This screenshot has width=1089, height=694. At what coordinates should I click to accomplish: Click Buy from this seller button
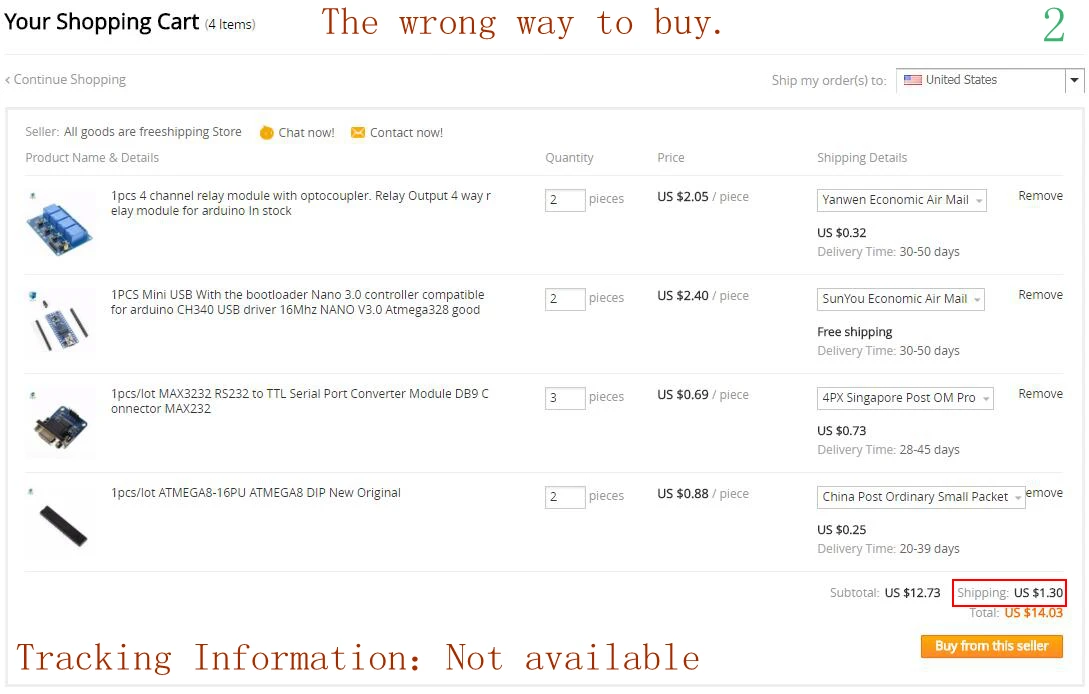click(x=992, y=646)
